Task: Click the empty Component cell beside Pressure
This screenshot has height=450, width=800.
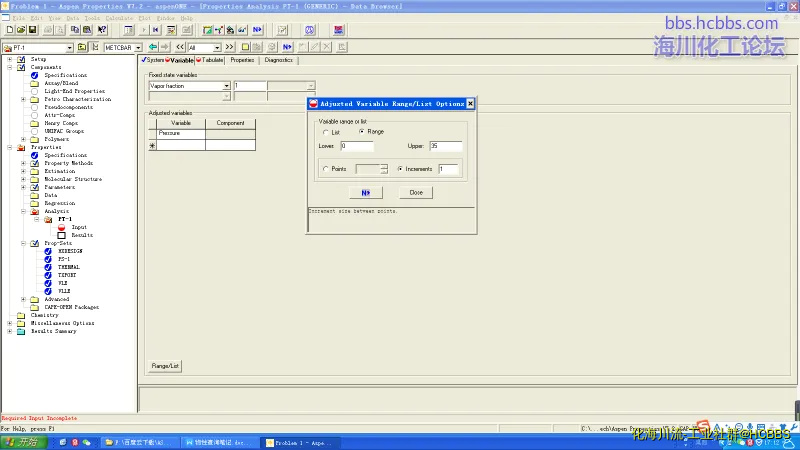Action: tap(230, 133)
